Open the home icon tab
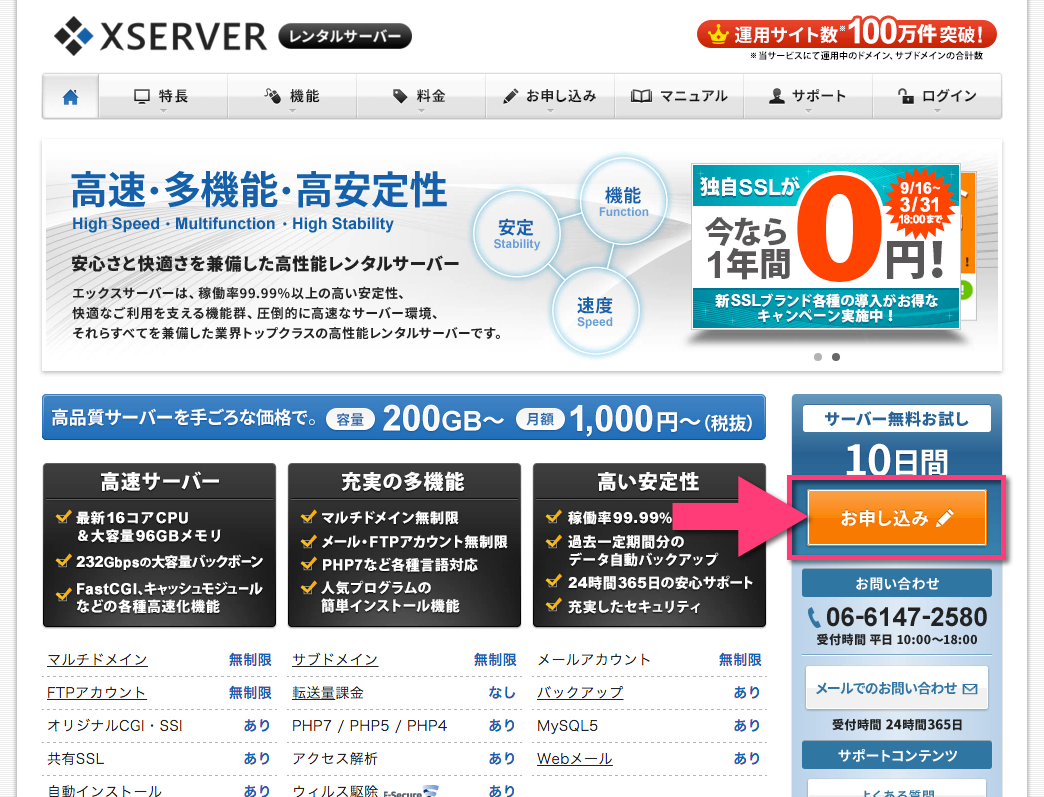The image size is (1044, 797). pos(71,97)
